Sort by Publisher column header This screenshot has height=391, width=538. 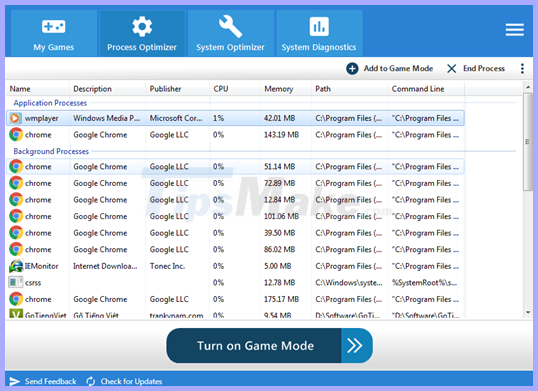click(x=177, y=89)
